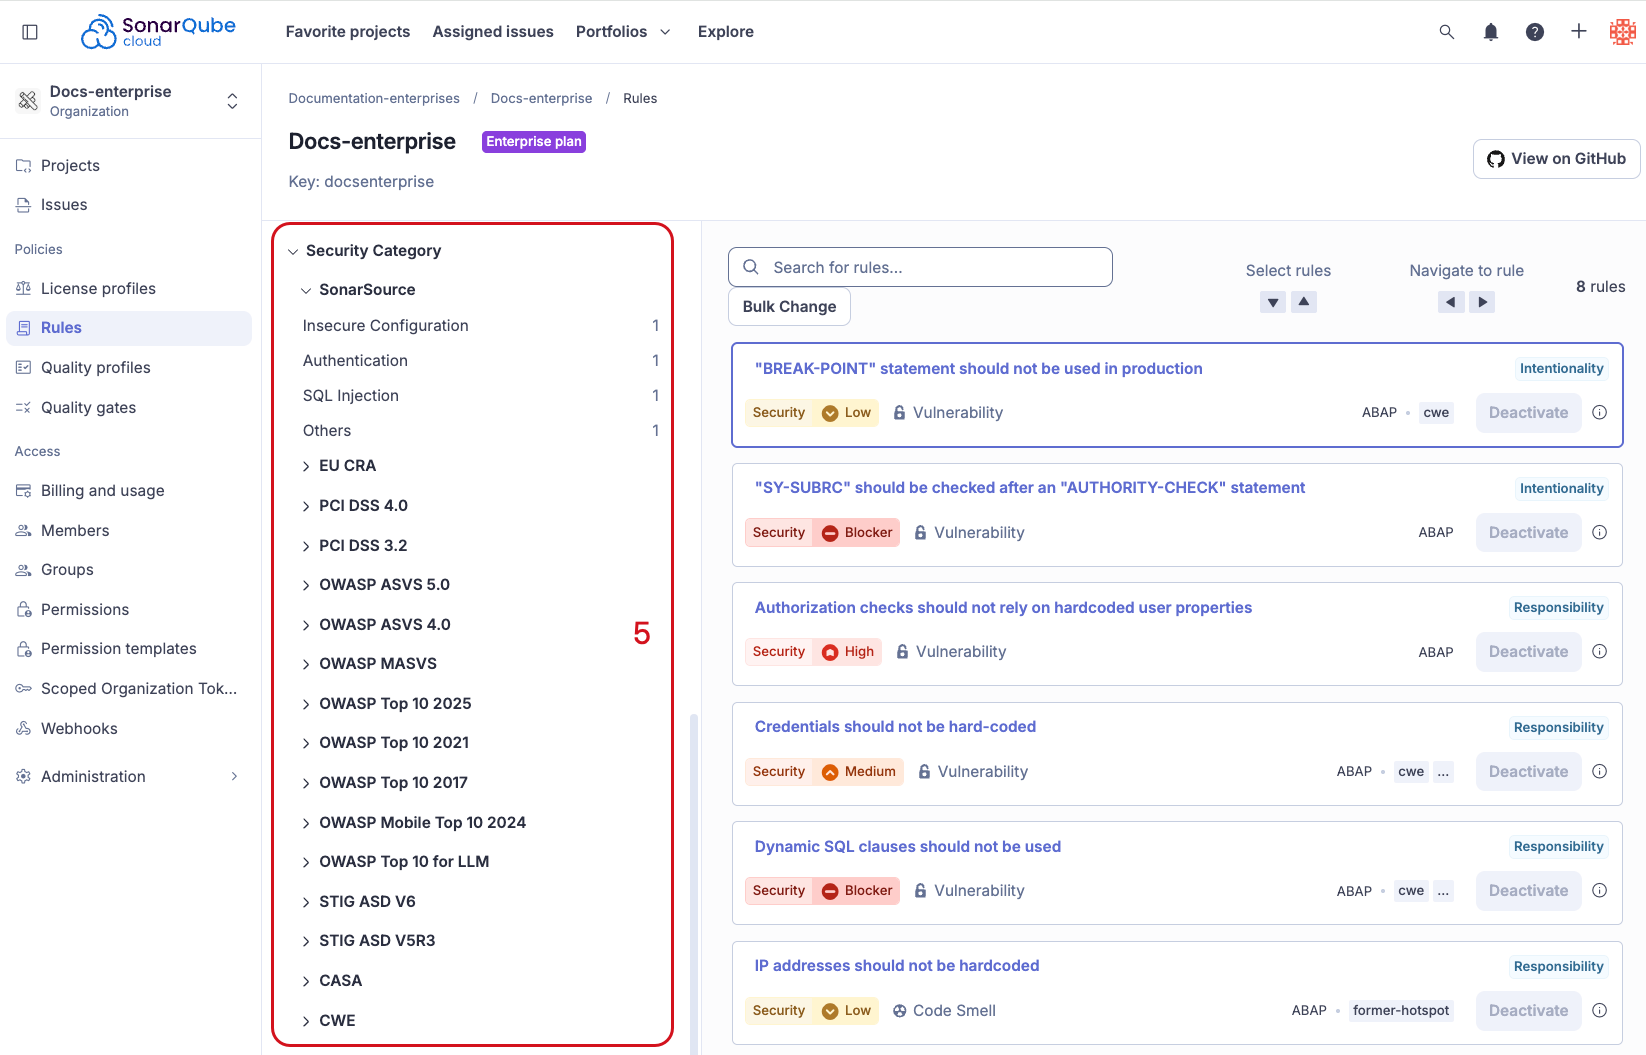Open License profiles in sidebar
This screenshot has height=1055, width=1646.
tap(129, 289)
